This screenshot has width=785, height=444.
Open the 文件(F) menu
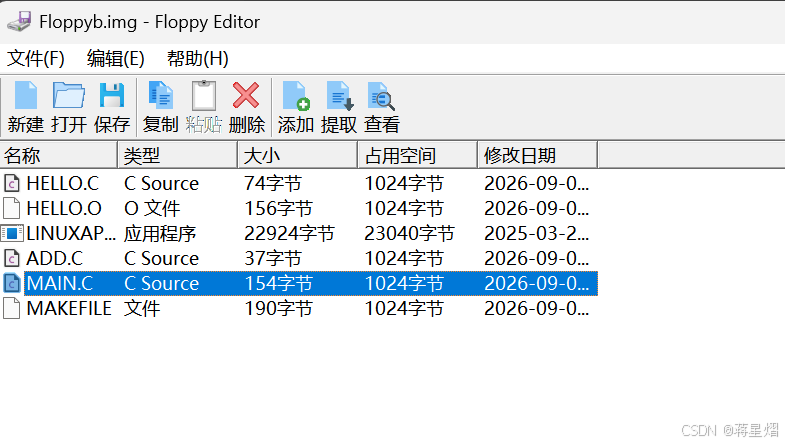[36, 59]
